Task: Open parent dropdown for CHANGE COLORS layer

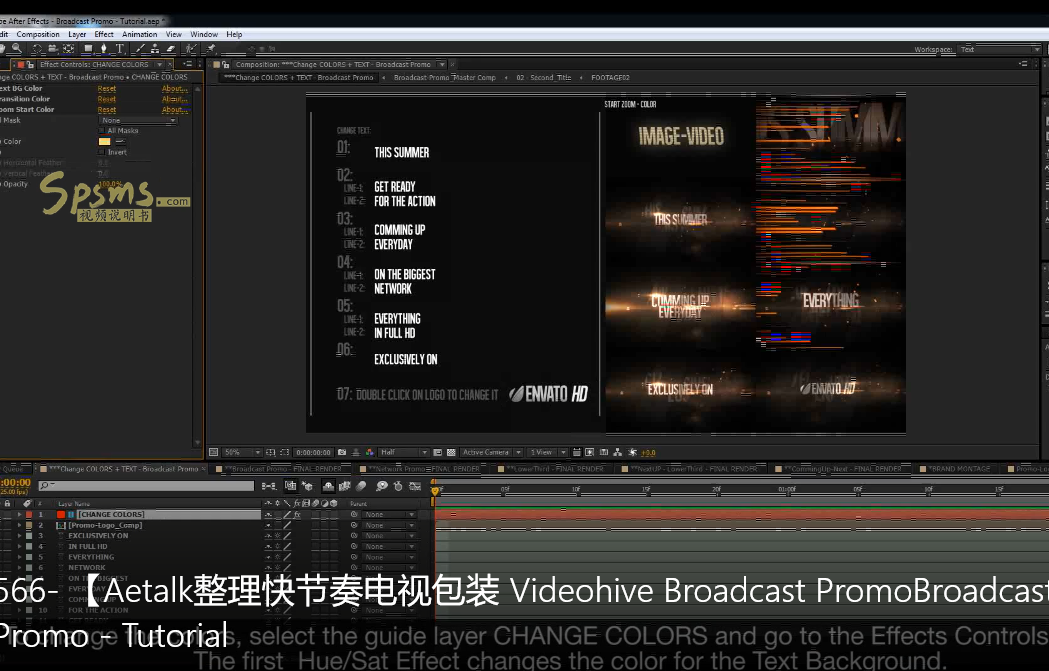Action: tap(389, 515)
